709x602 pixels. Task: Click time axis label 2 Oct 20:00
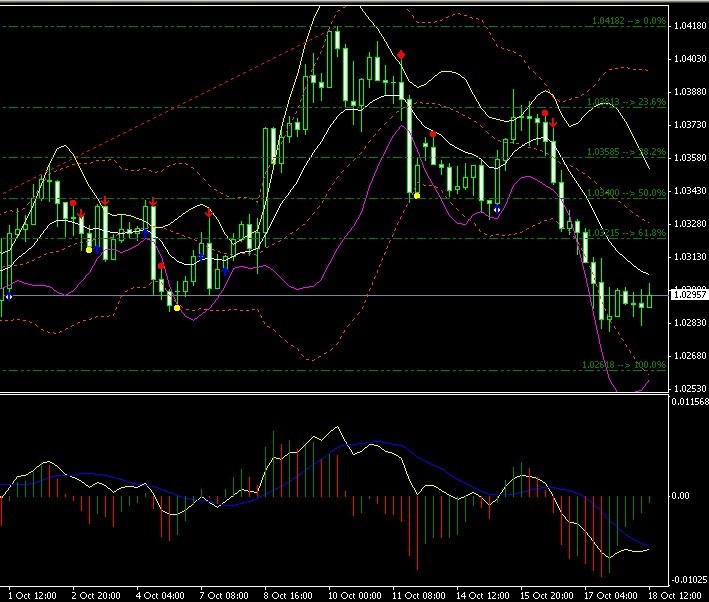click(96, 596)
